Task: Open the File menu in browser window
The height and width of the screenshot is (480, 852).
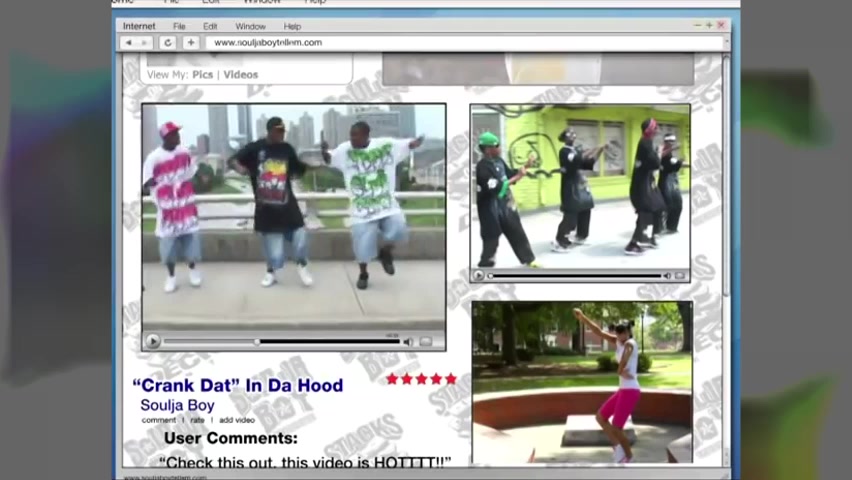Action: click(179, 26)
